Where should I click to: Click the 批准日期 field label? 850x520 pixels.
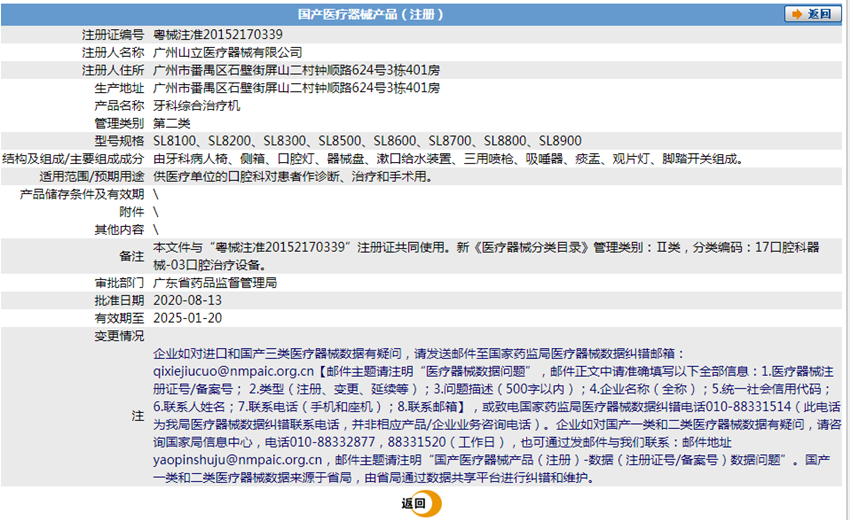(x=119, y=300)
